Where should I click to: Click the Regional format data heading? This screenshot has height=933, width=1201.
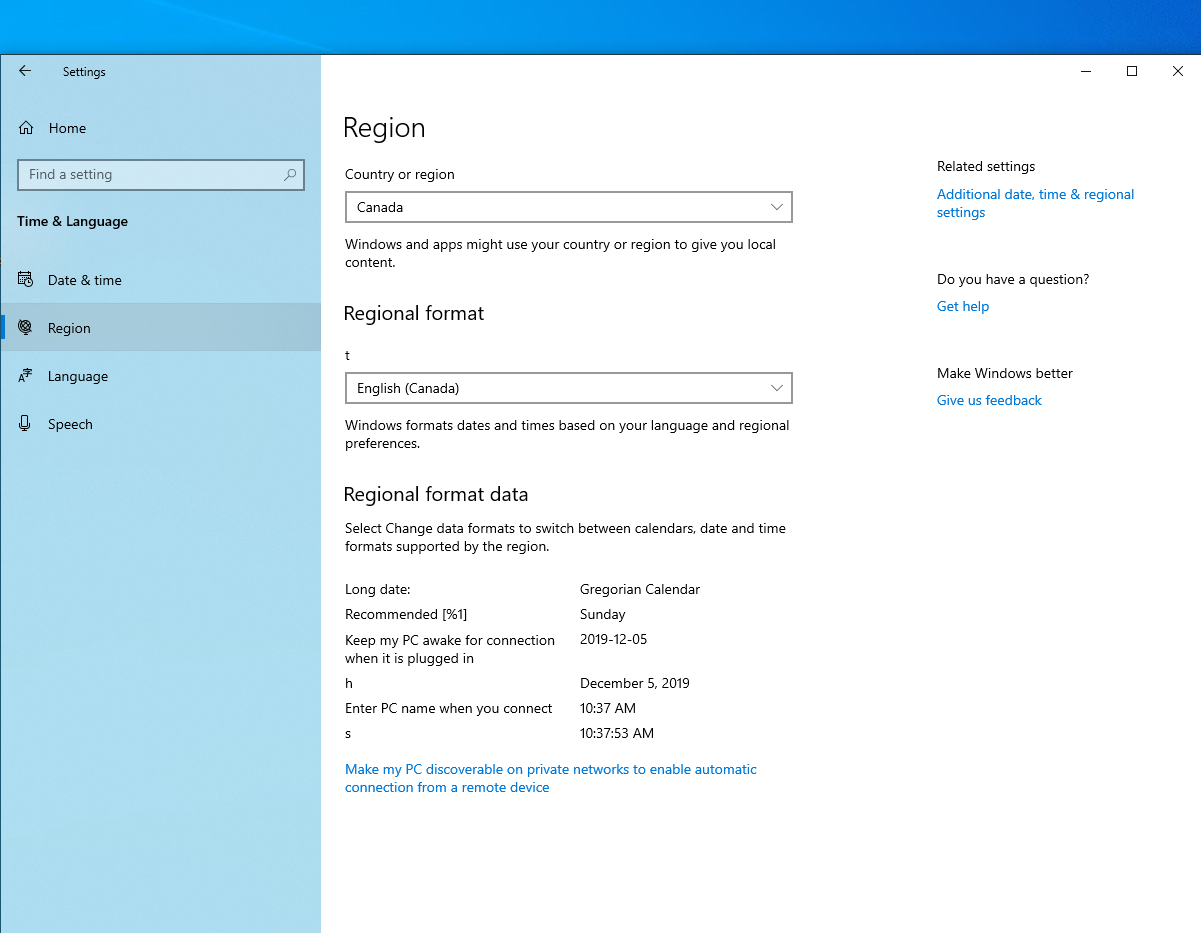(436, 494)
